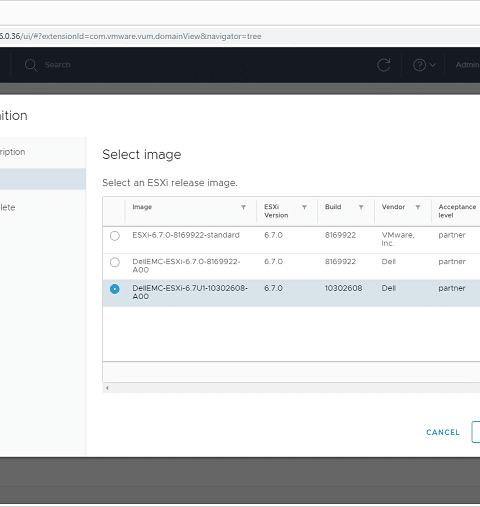Open the highlighted current wizard step
Viewport: 480px width, 507px height.
[43, 179]
